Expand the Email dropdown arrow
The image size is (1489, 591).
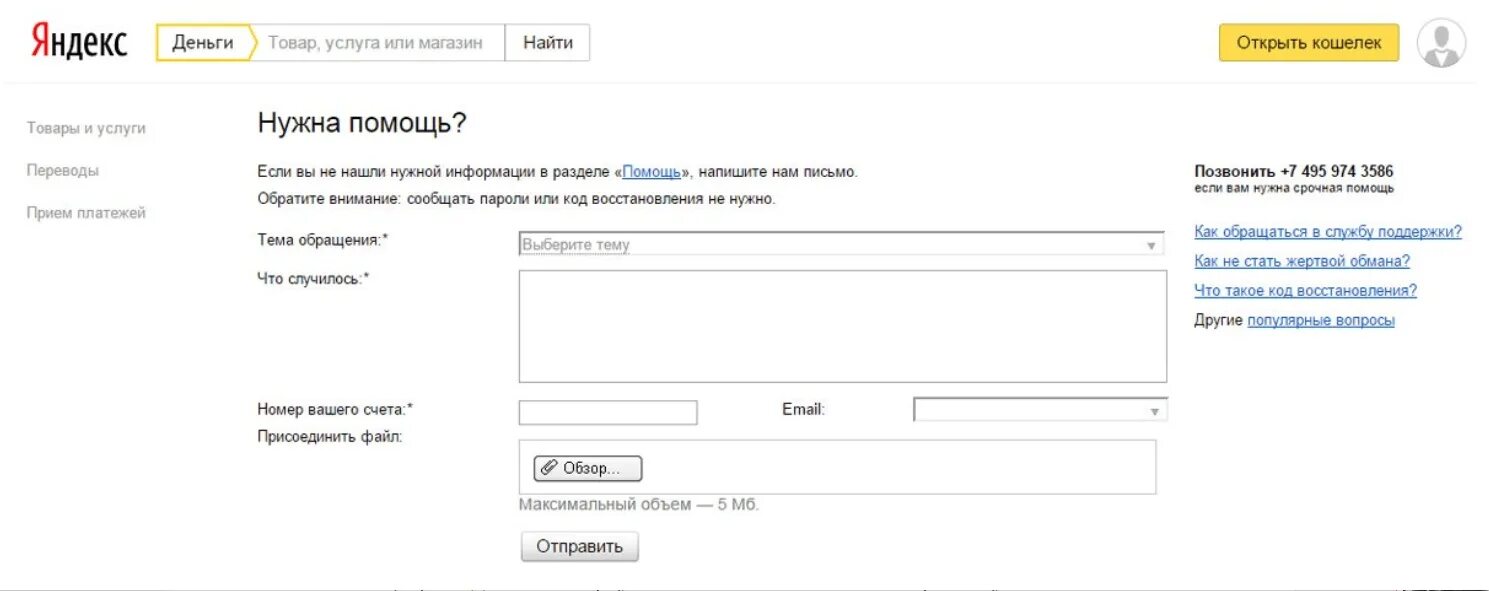point(1154,410)
